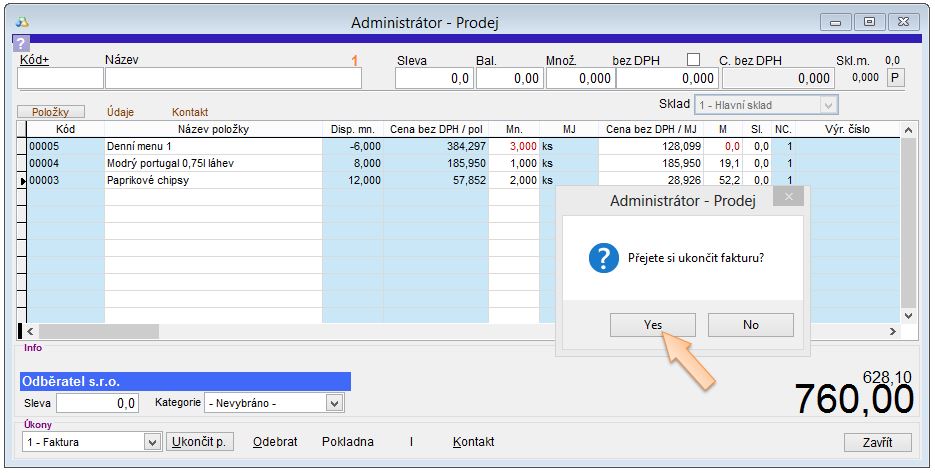Click No in the dialog
Viewport: 935px width, 473px height.
(750, 324)
